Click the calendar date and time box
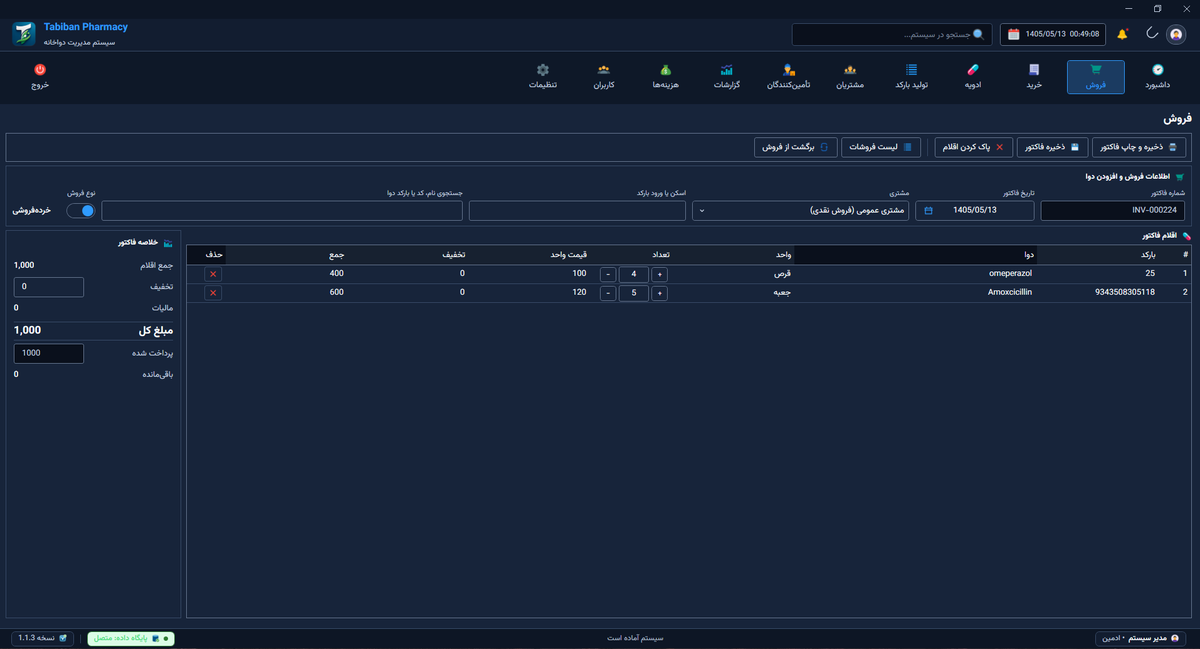 (x=1053, y=34)
